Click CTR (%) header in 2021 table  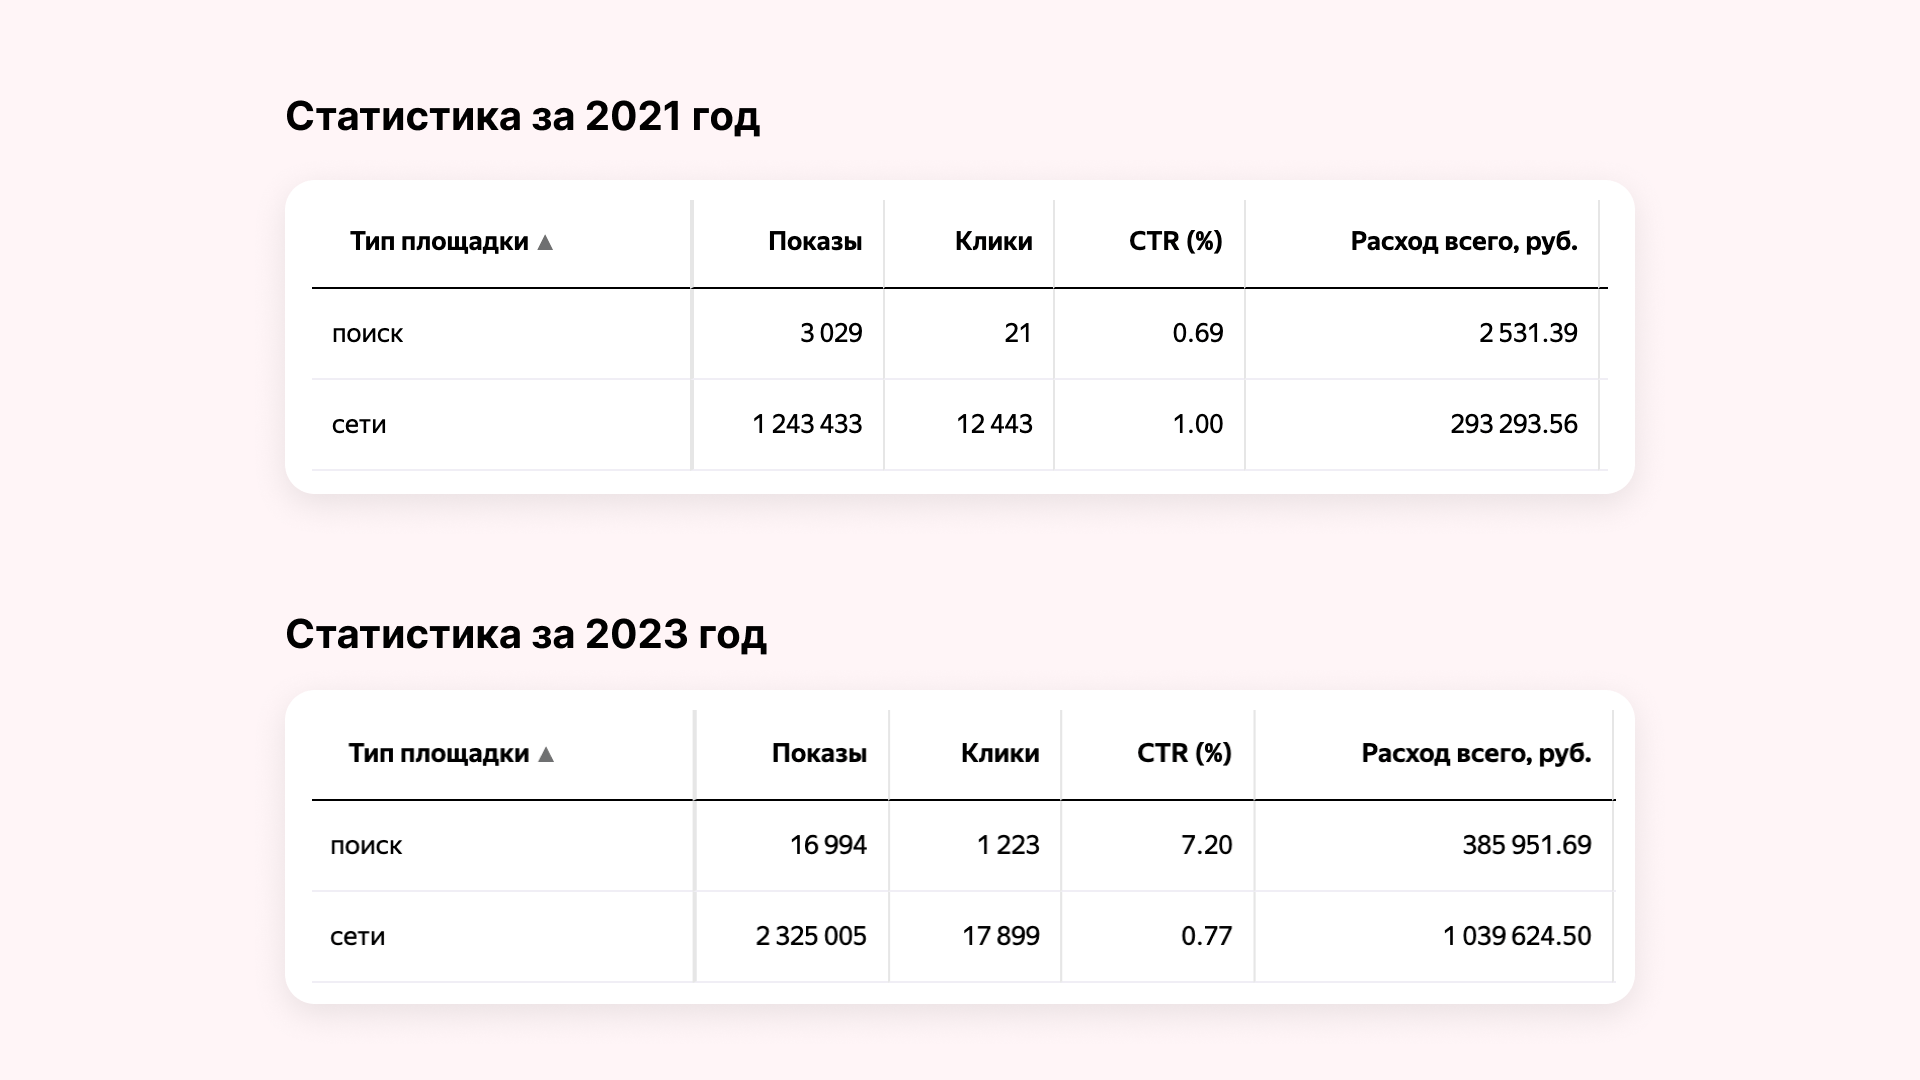[1176, 241]
